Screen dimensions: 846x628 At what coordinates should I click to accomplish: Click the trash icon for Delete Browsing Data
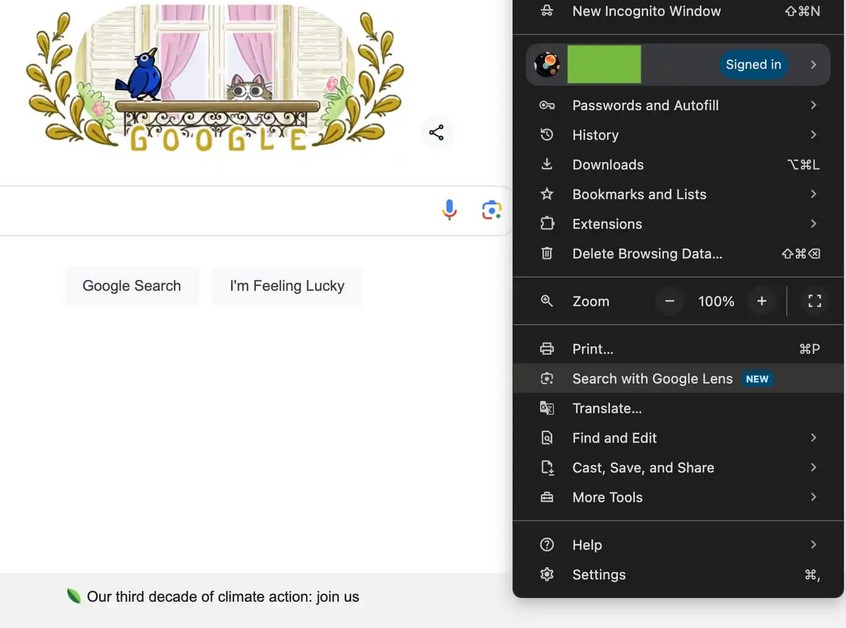coord(547,253)
